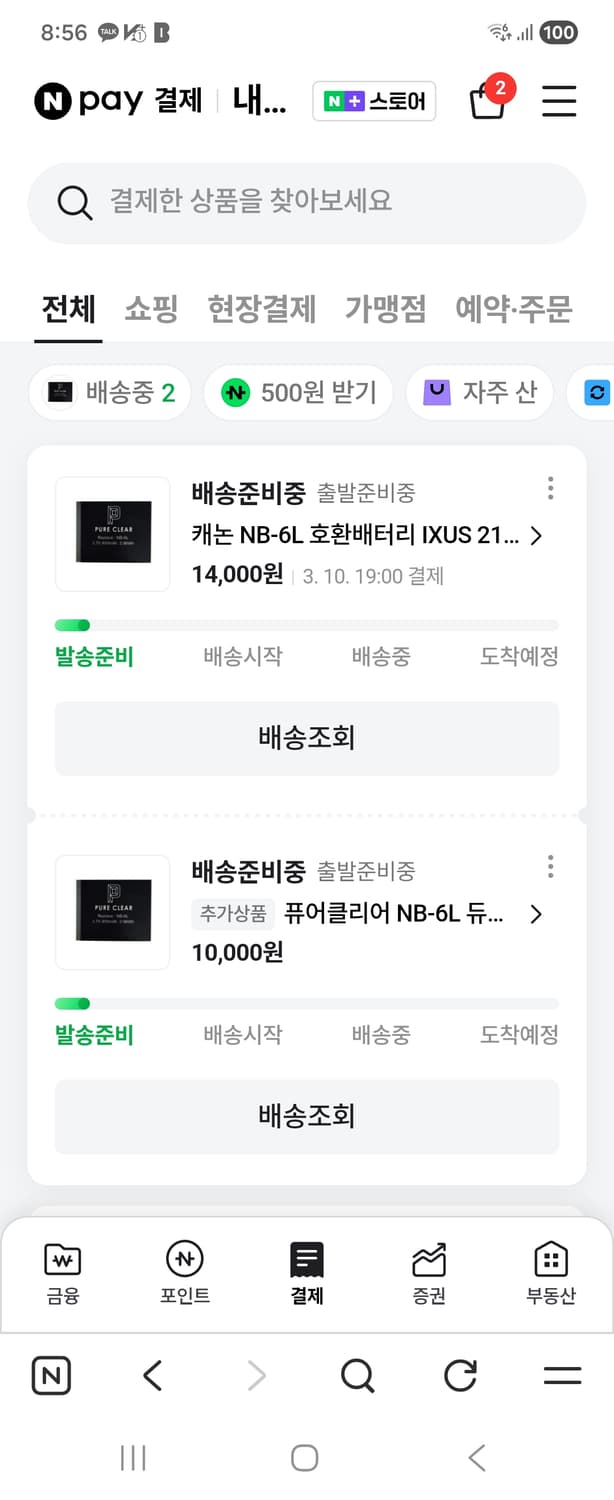Toggle the 배송중 2 filter chip
The height and width of the screenshot is (1500, 614).
[110, 392]
